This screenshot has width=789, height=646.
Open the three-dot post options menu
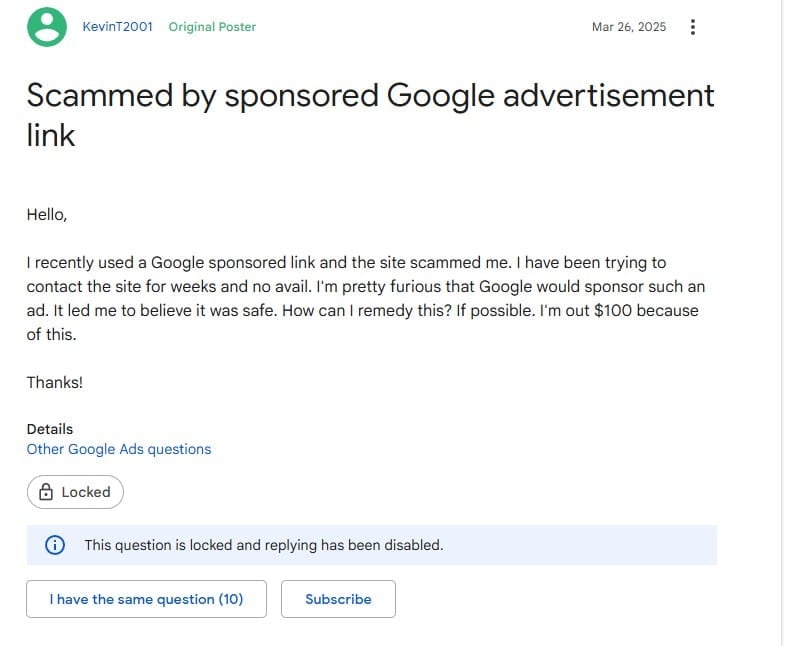(x=693, y=27)
